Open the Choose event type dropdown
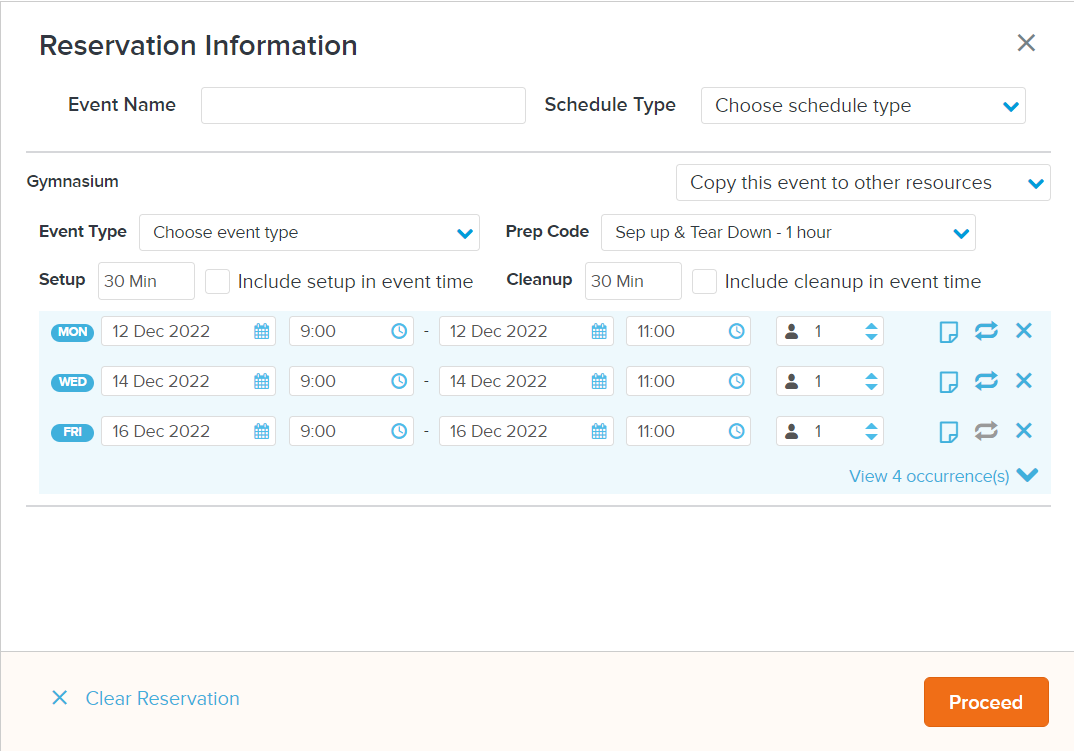The height and width of the screenshot is (751, 1074). (309, 232)
